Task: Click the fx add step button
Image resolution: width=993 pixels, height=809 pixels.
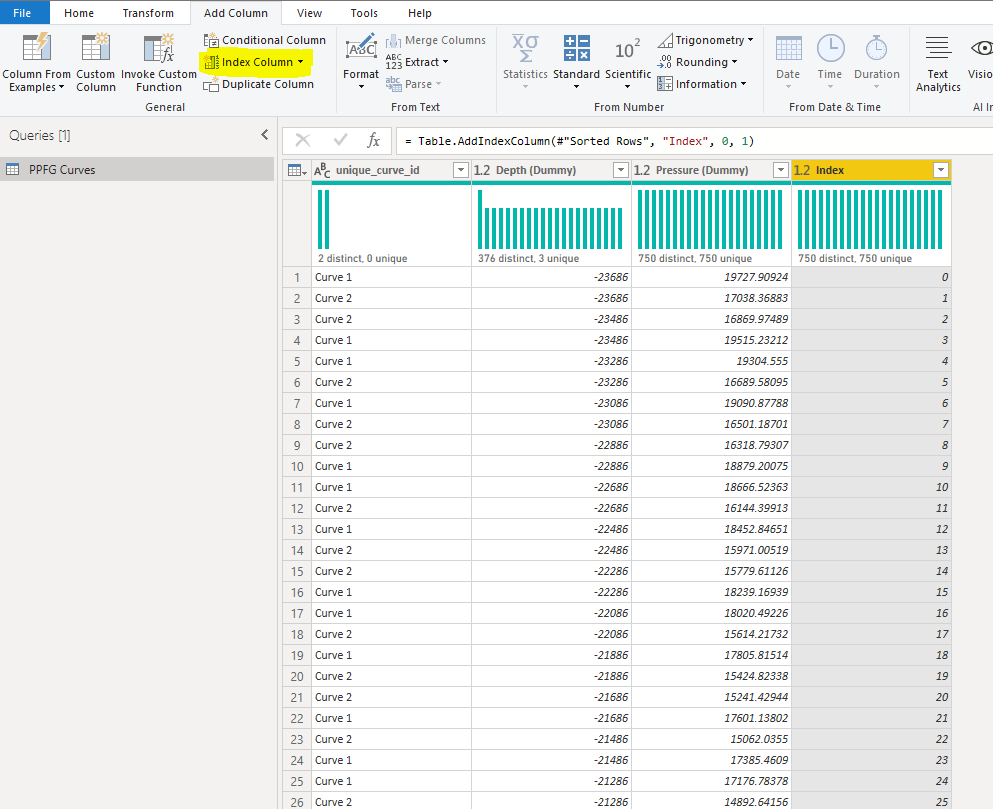Action: 374,140
